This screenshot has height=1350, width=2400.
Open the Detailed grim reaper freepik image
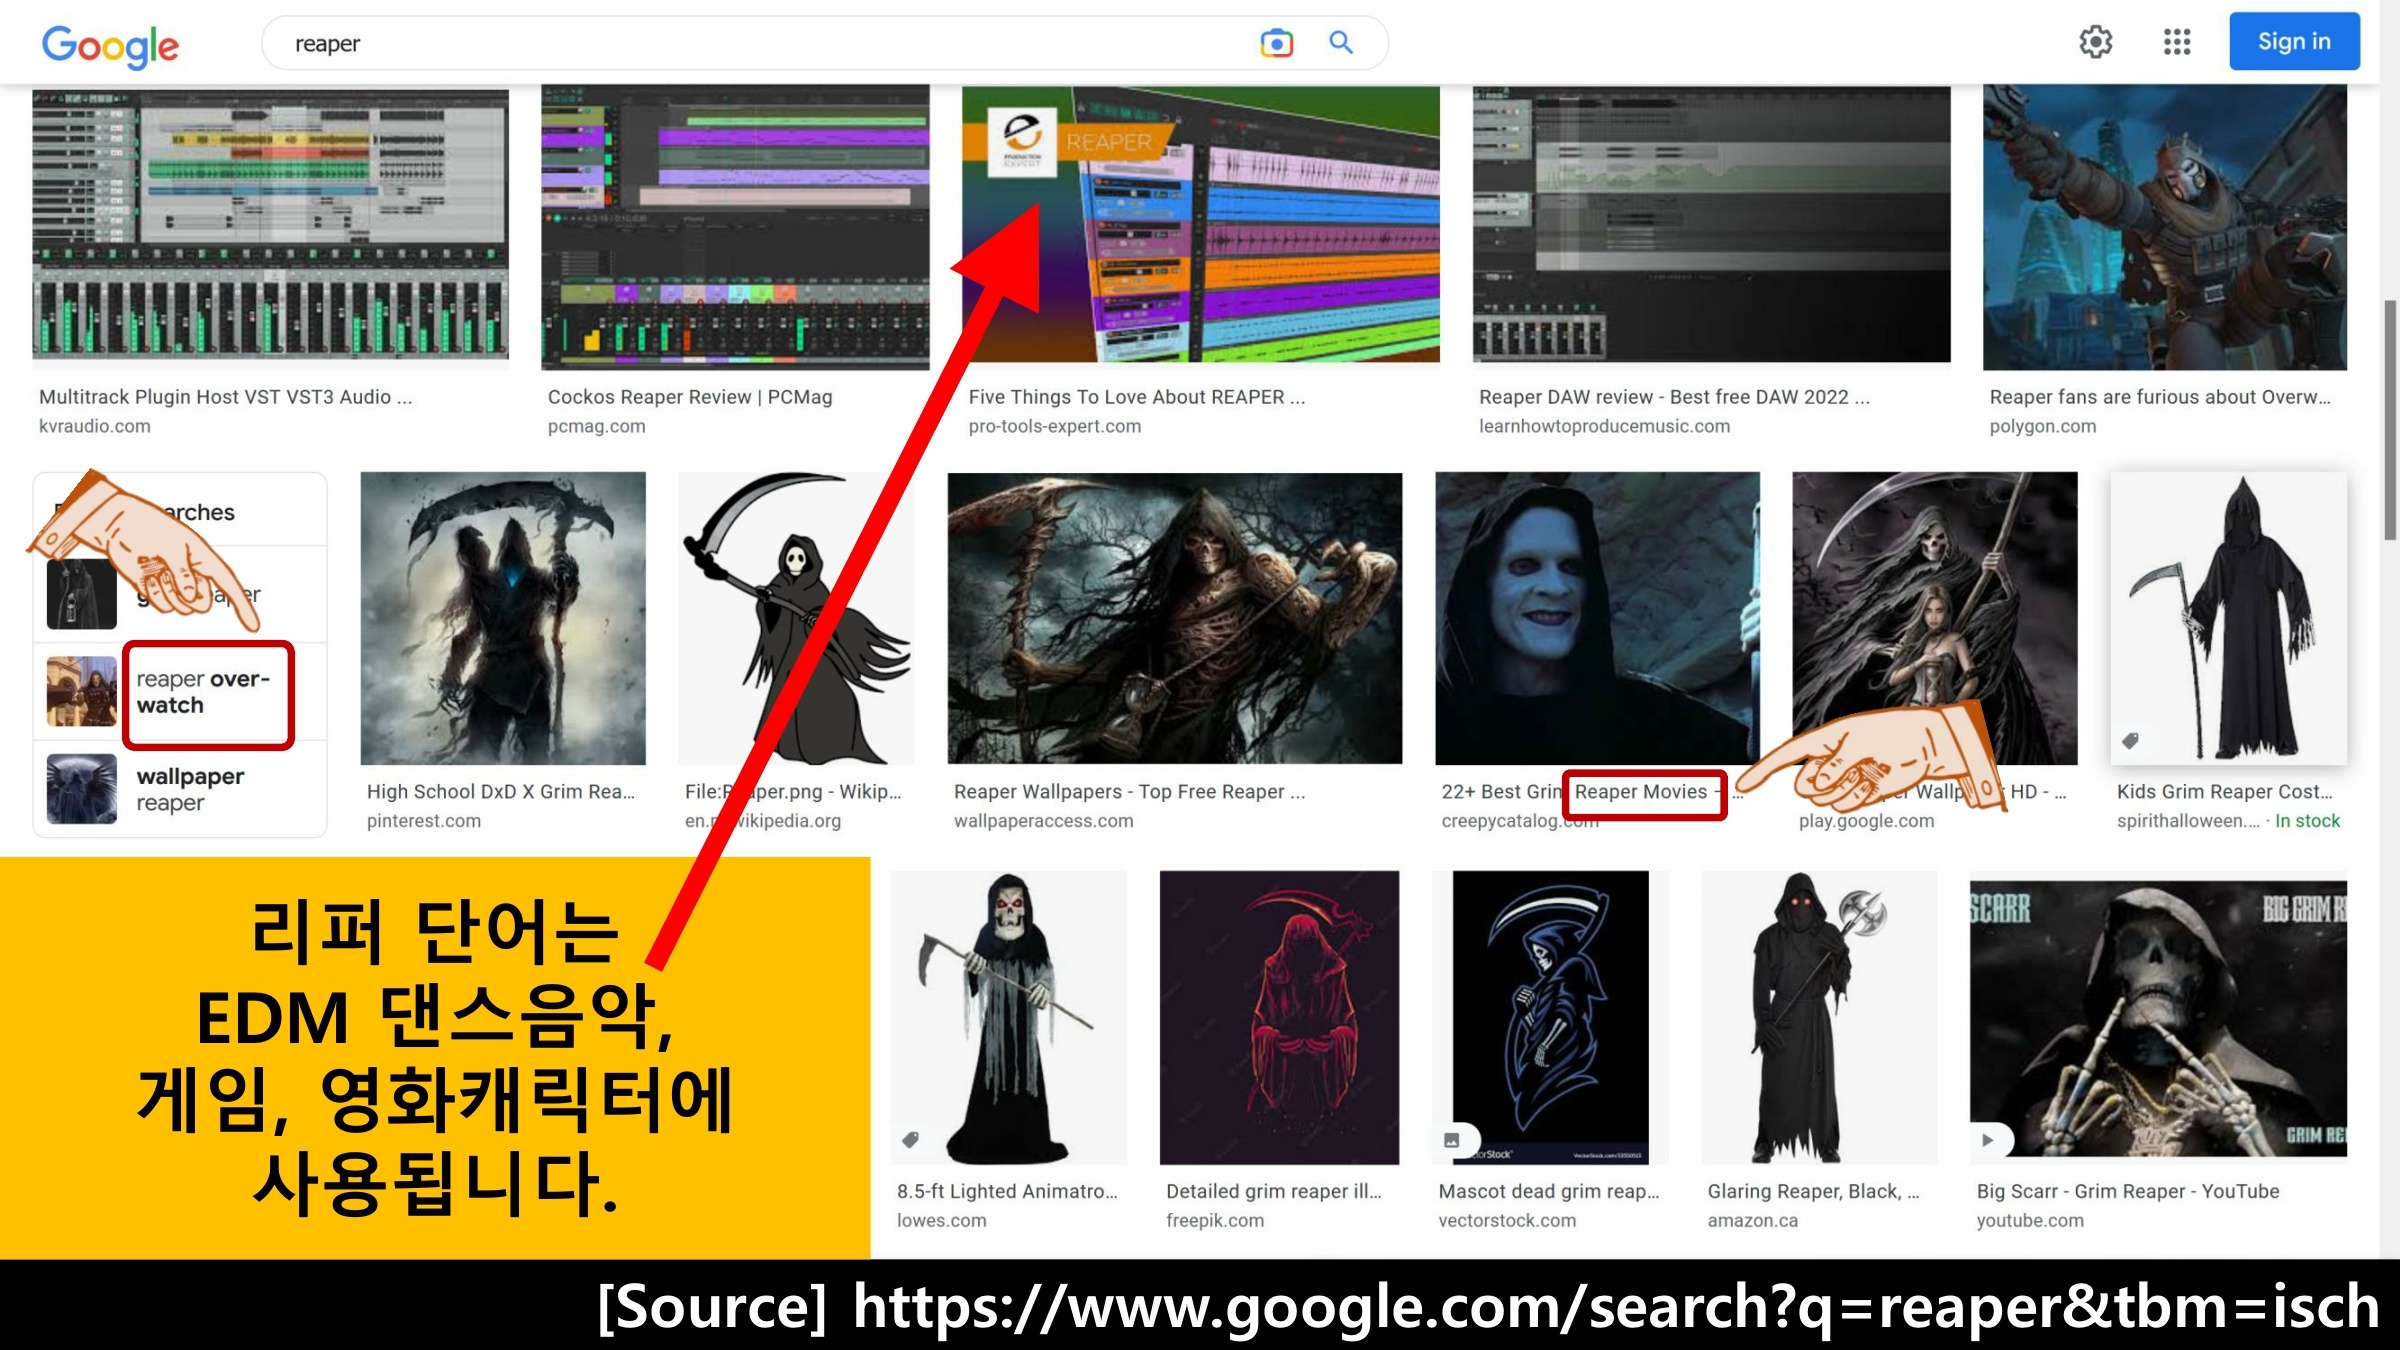(x=1278, y=1017)
